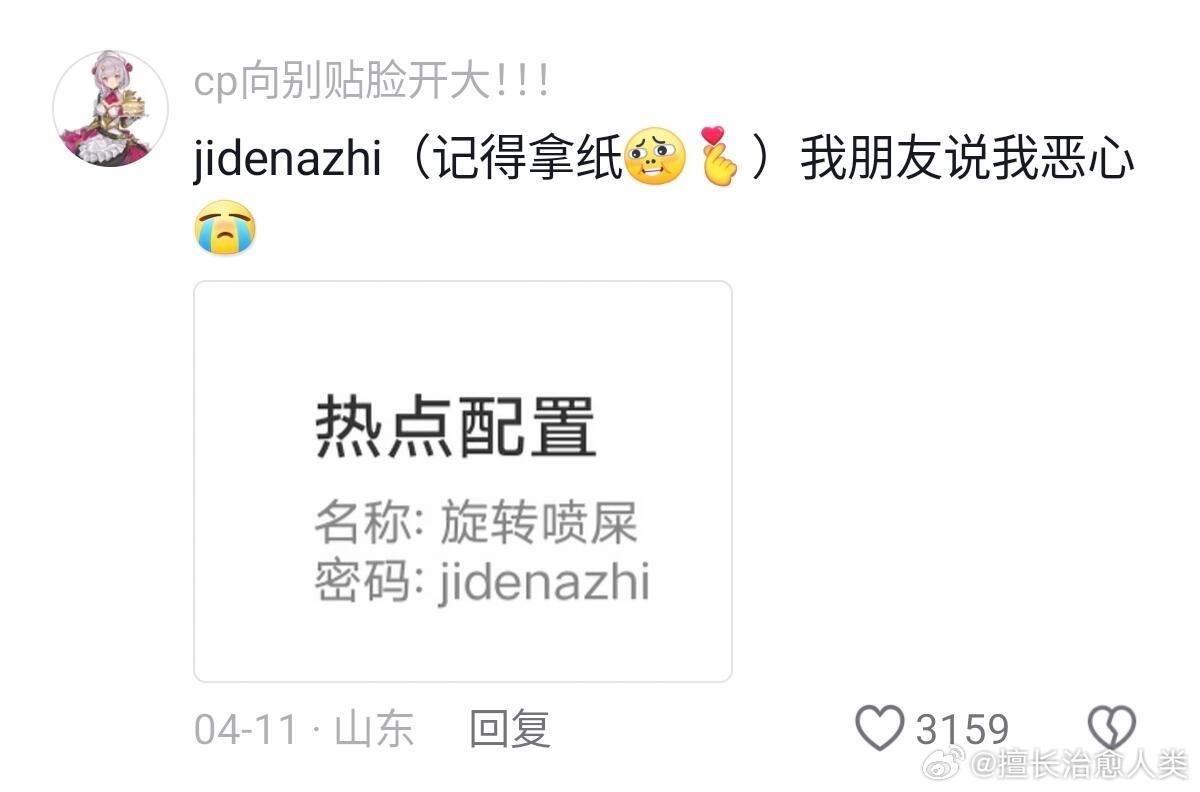Click the 我朋友说我恶心 comment text
This screenshot has width=1200, height=792.
pos(967,160)
